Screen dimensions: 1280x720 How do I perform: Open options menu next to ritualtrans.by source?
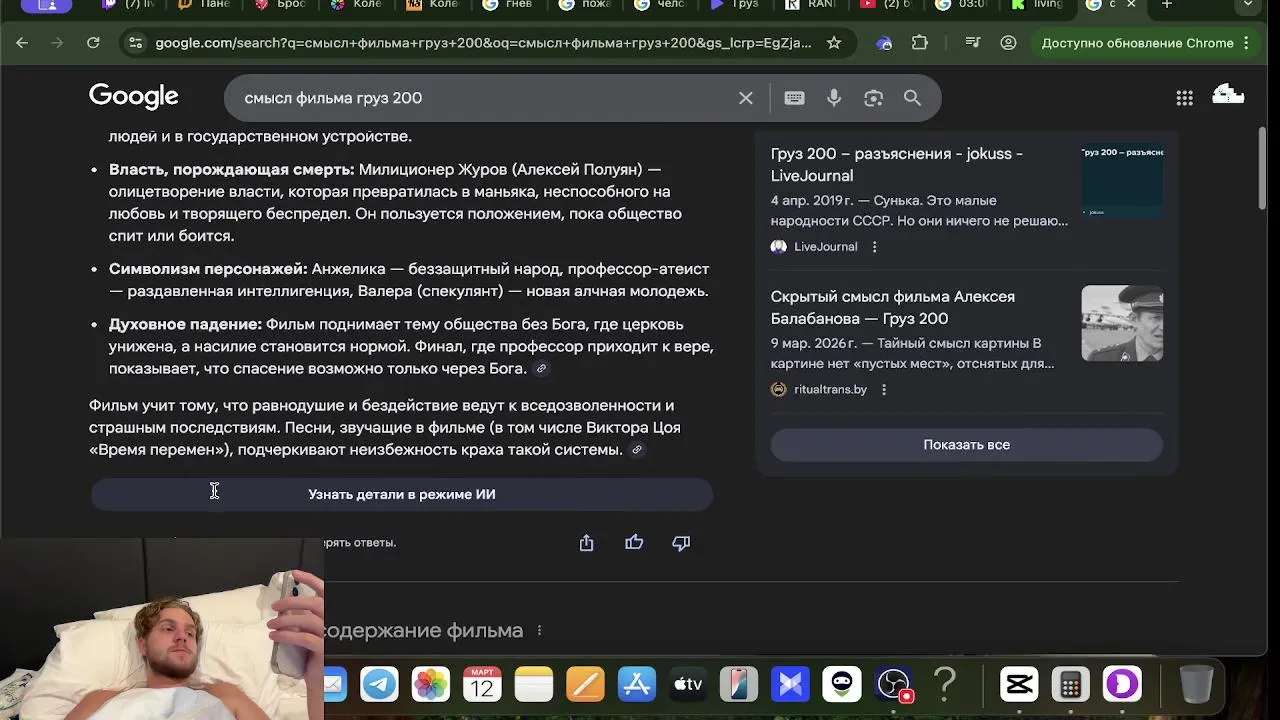[884, 390]
